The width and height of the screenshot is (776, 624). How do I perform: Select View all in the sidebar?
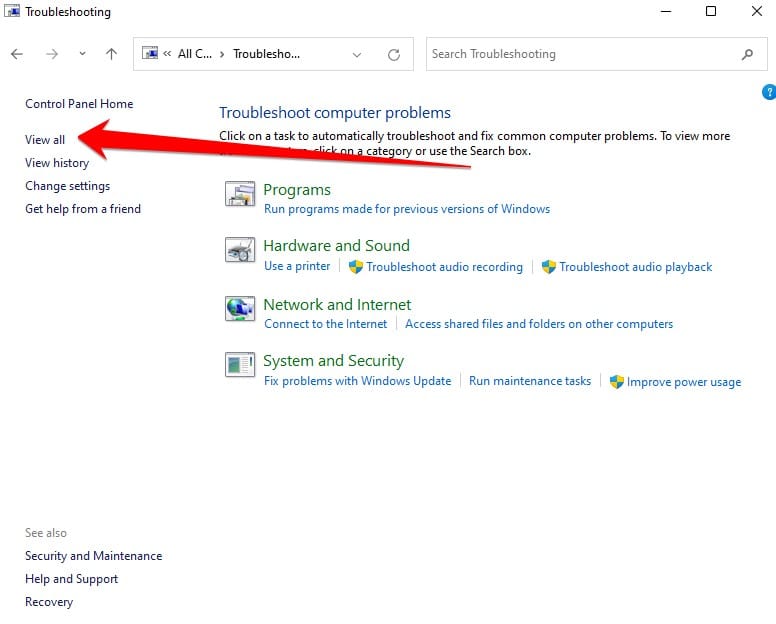point(45,140)
